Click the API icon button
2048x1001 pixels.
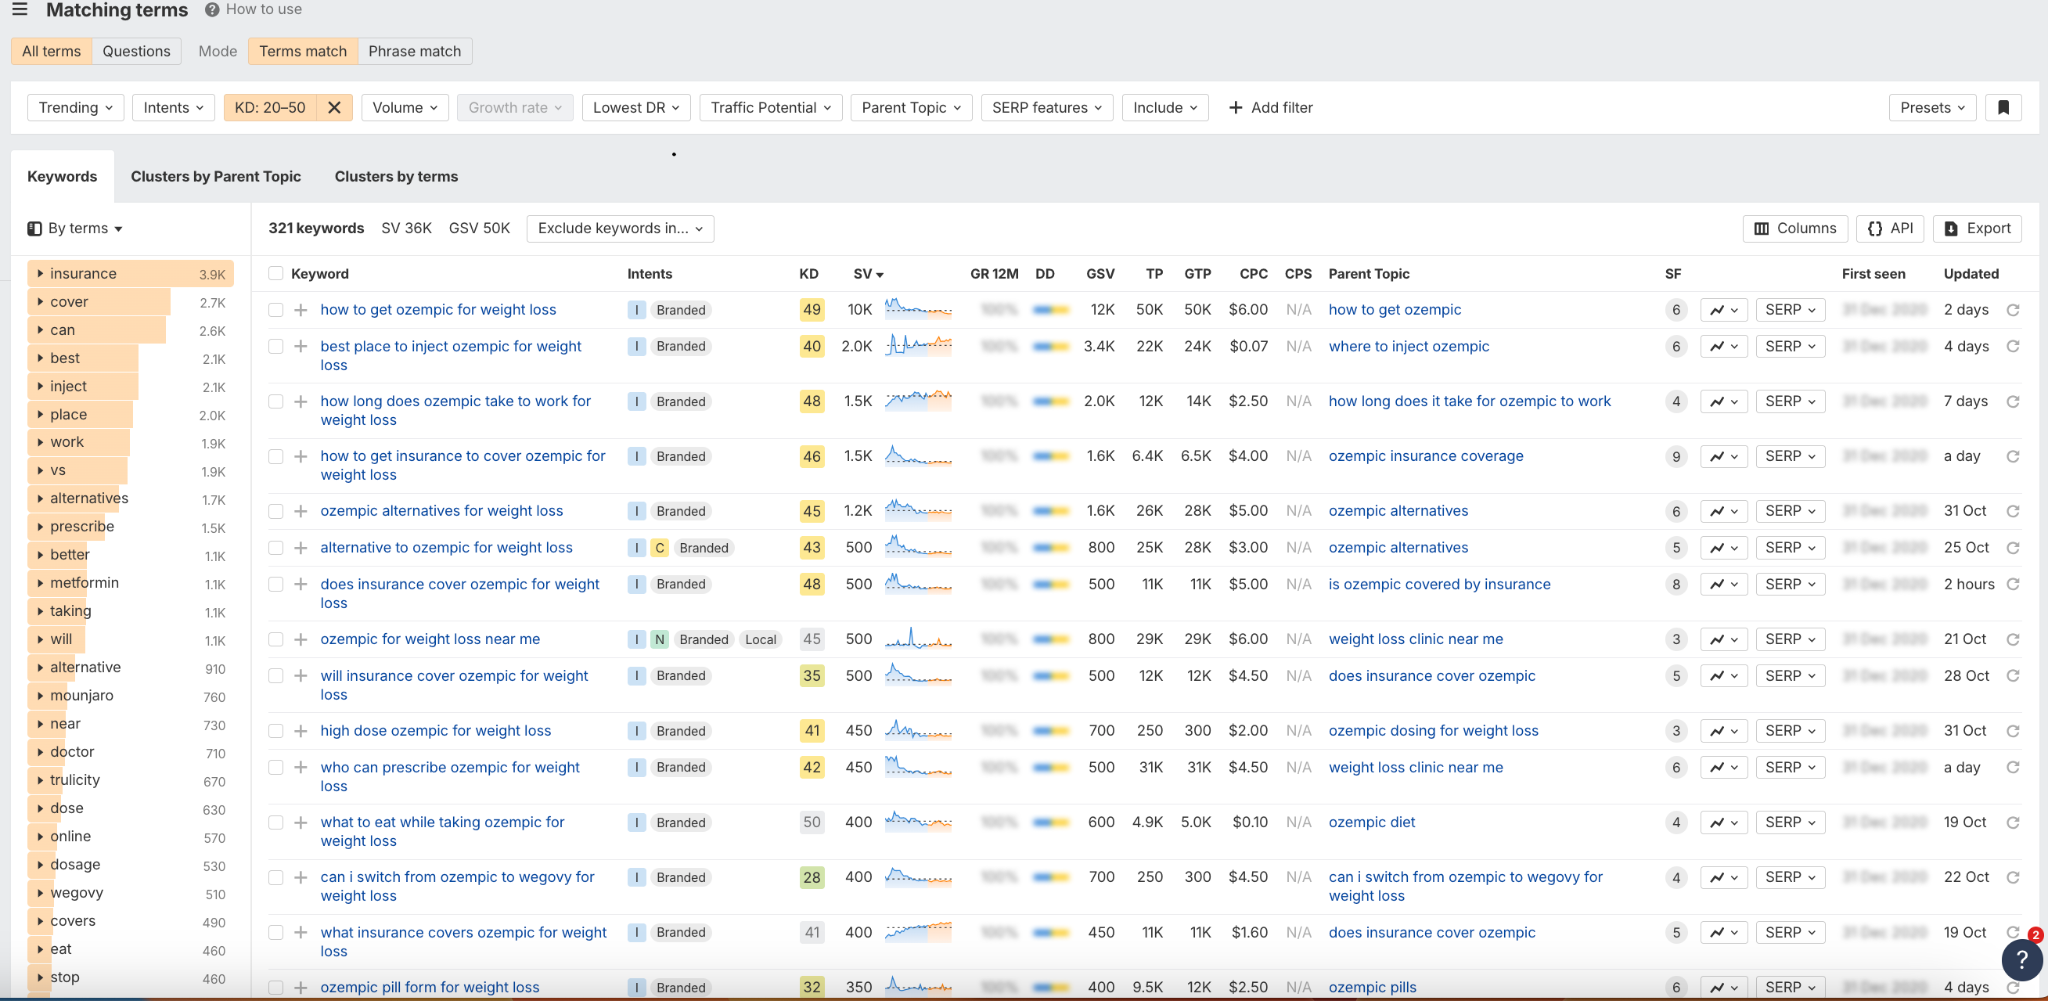pyautogui.click(x=1889, y=228)
